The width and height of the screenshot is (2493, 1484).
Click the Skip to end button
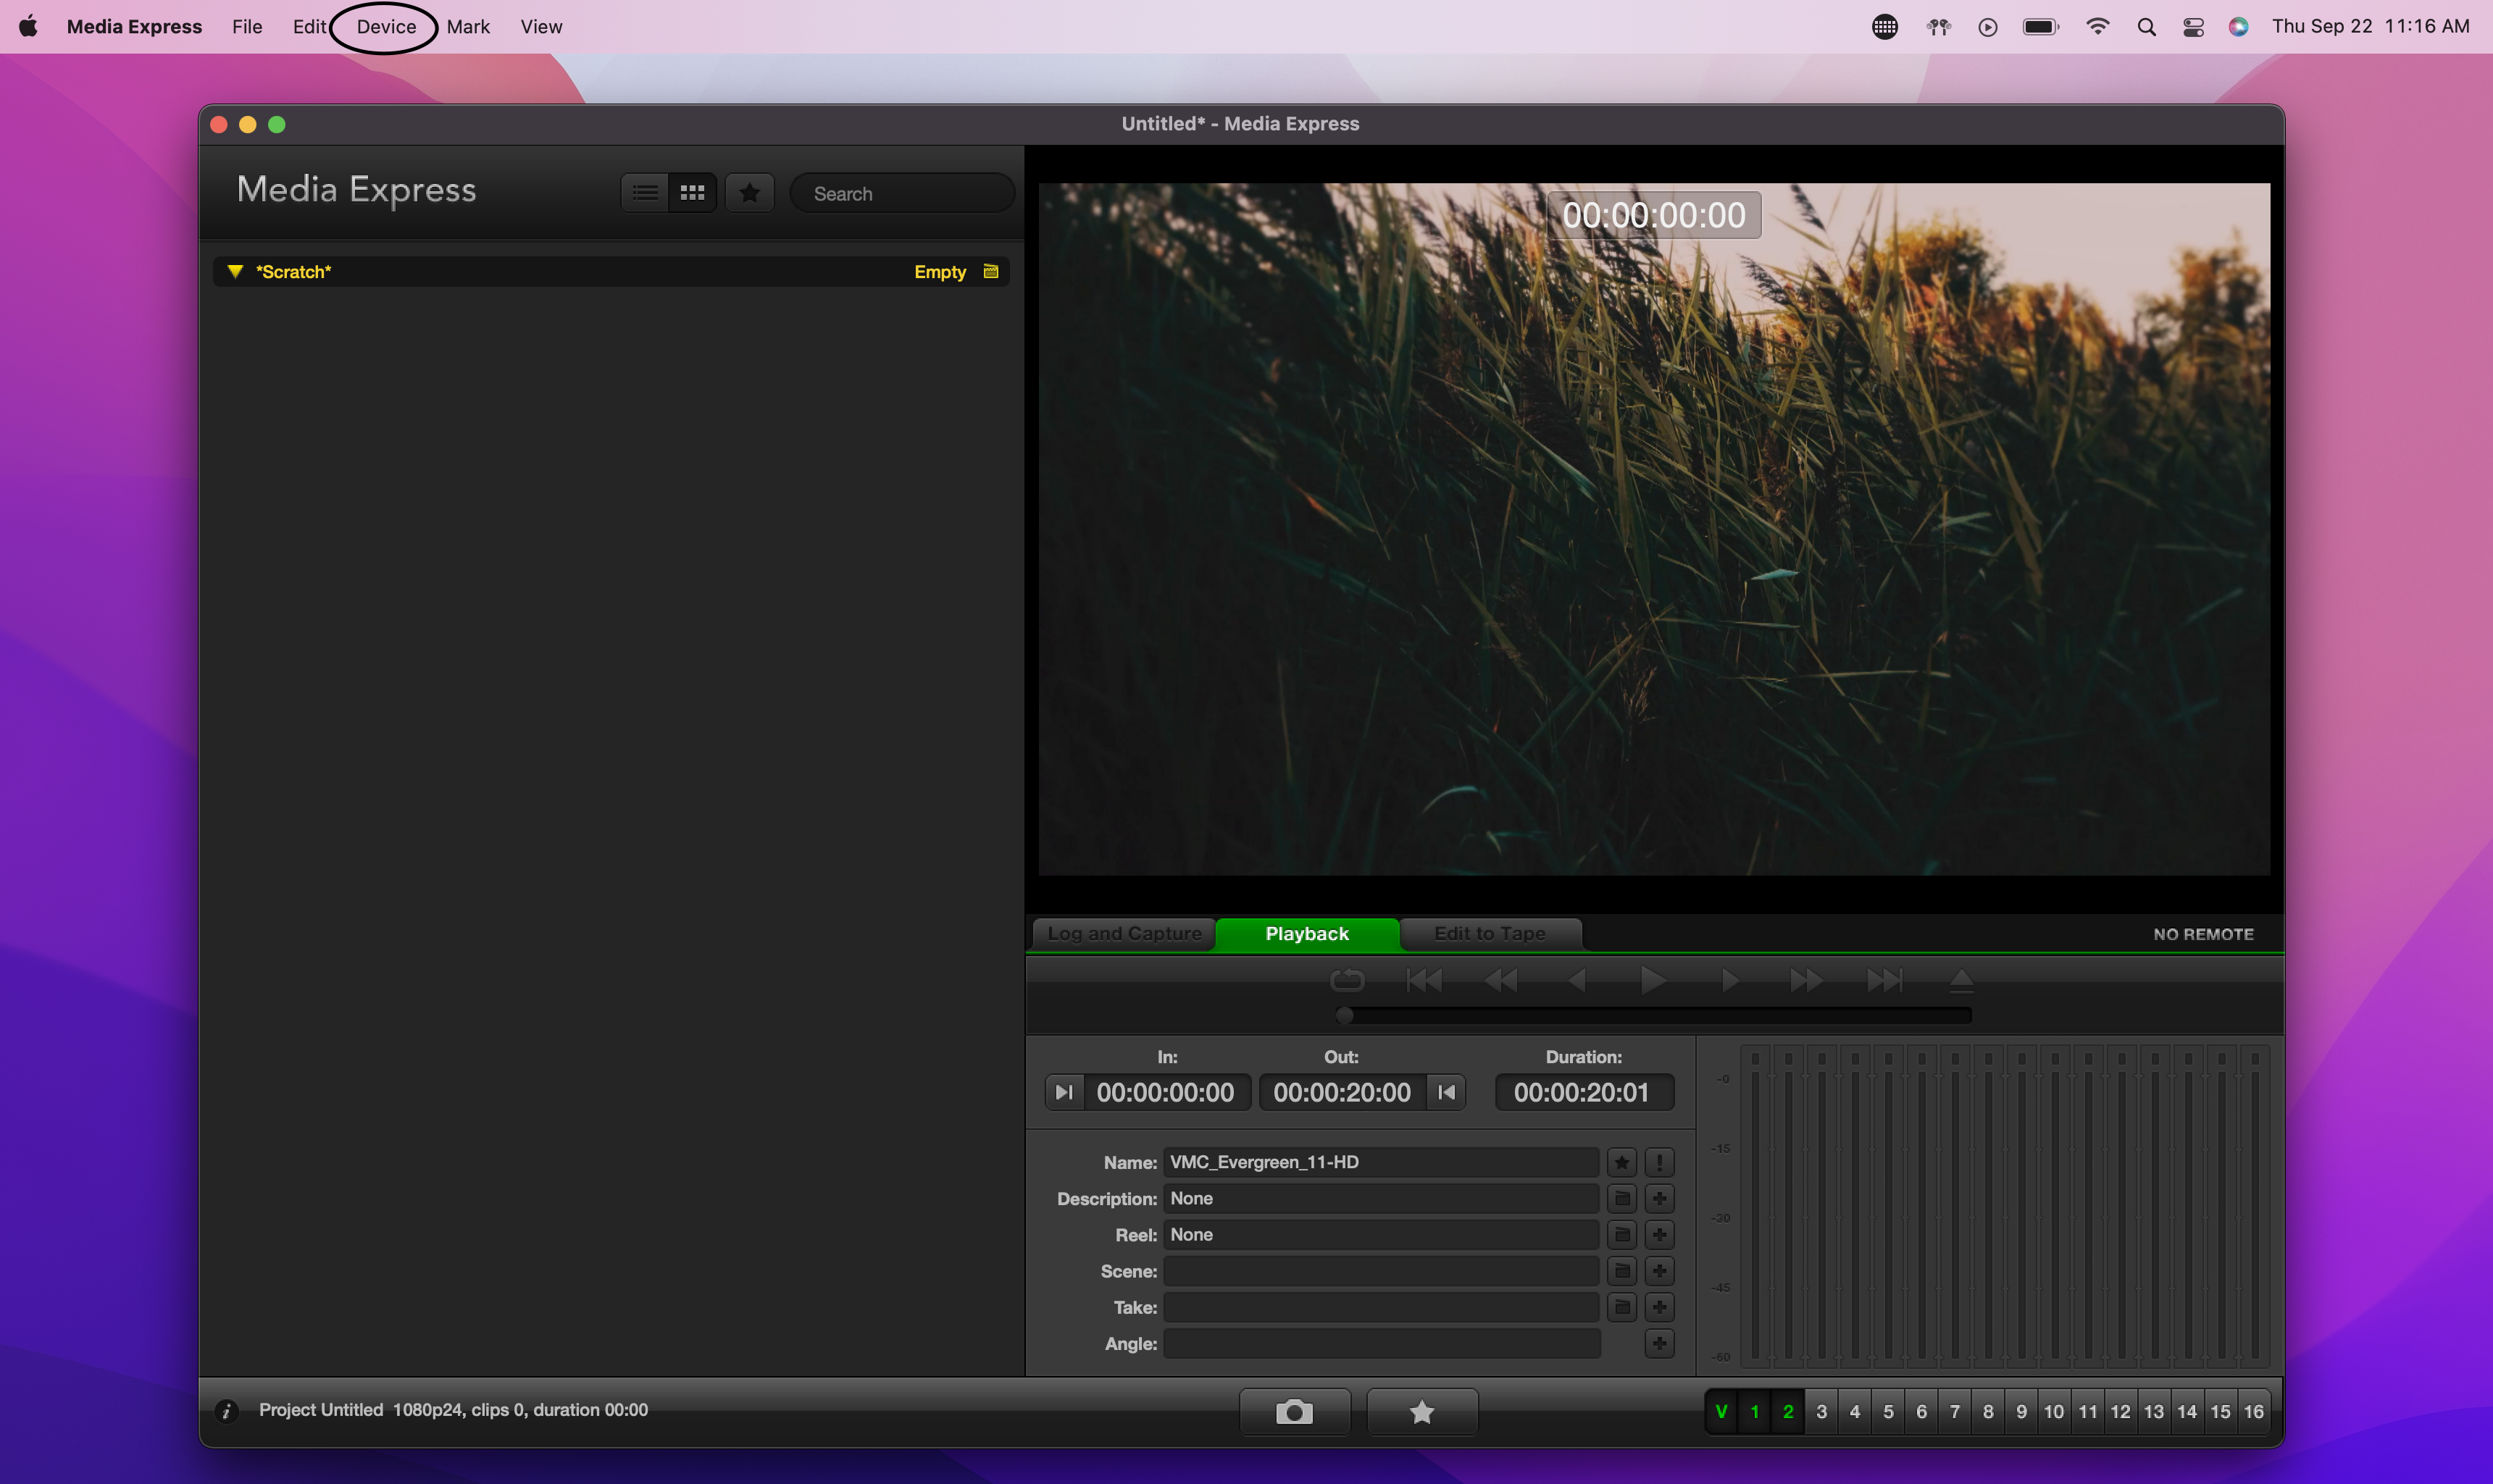point(1882,981)
